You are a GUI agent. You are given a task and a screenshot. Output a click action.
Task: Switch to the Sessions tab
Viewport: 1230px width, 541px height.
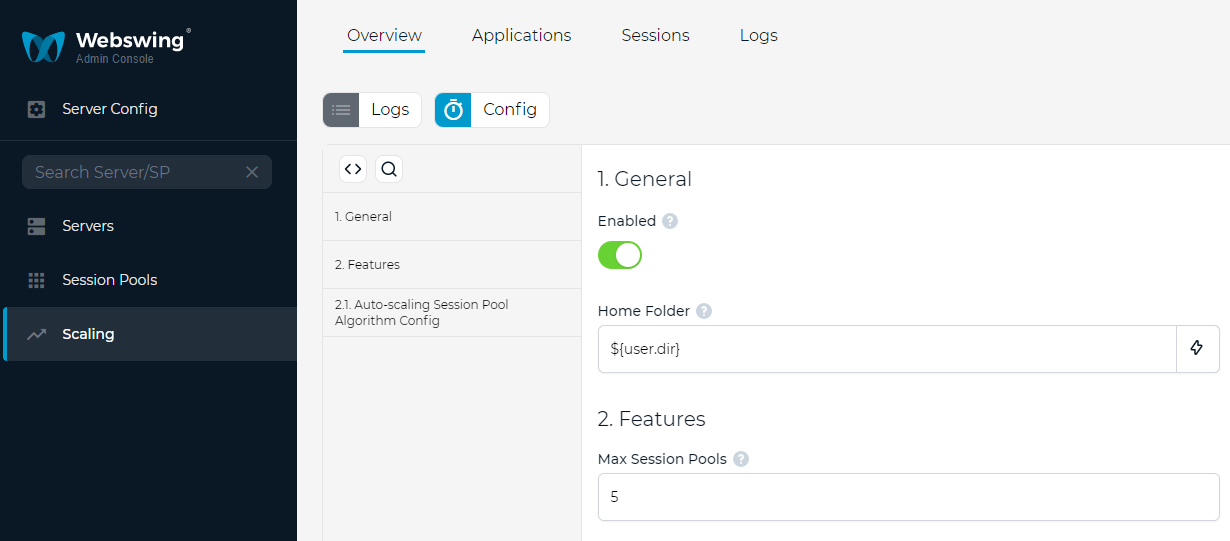(655, 35)
